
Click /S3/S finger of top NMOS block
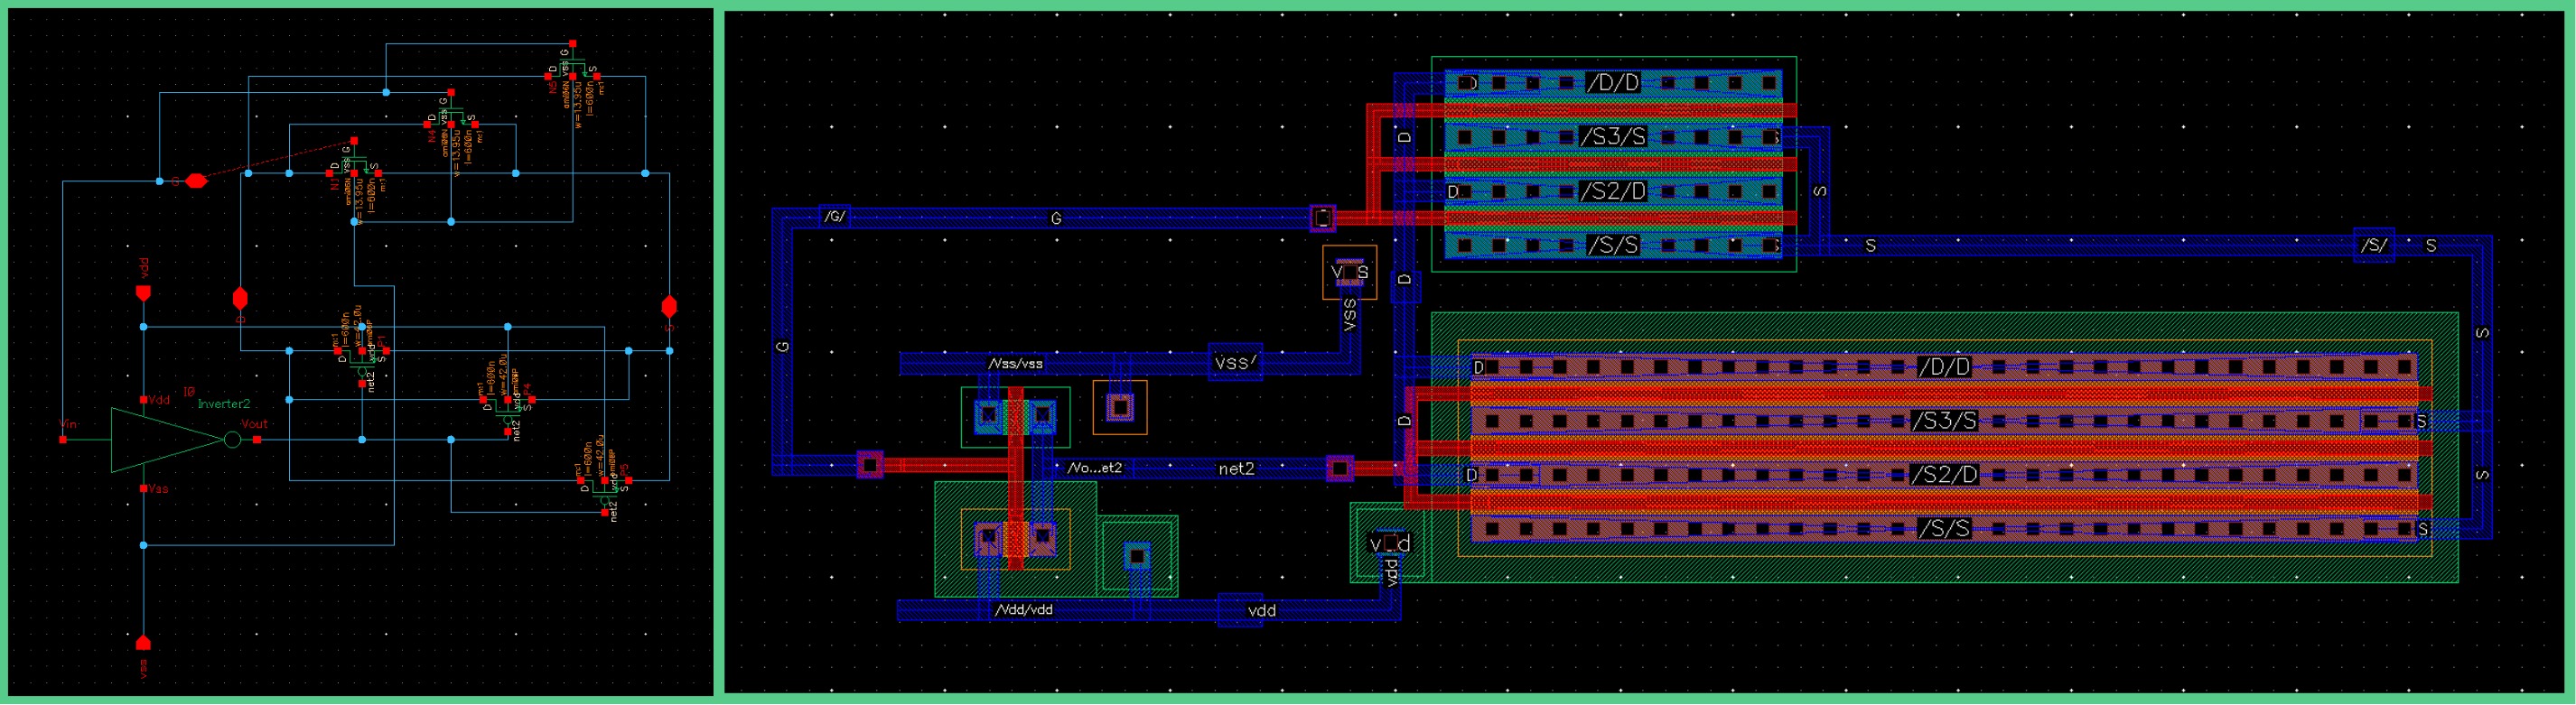coord(1613,137)
